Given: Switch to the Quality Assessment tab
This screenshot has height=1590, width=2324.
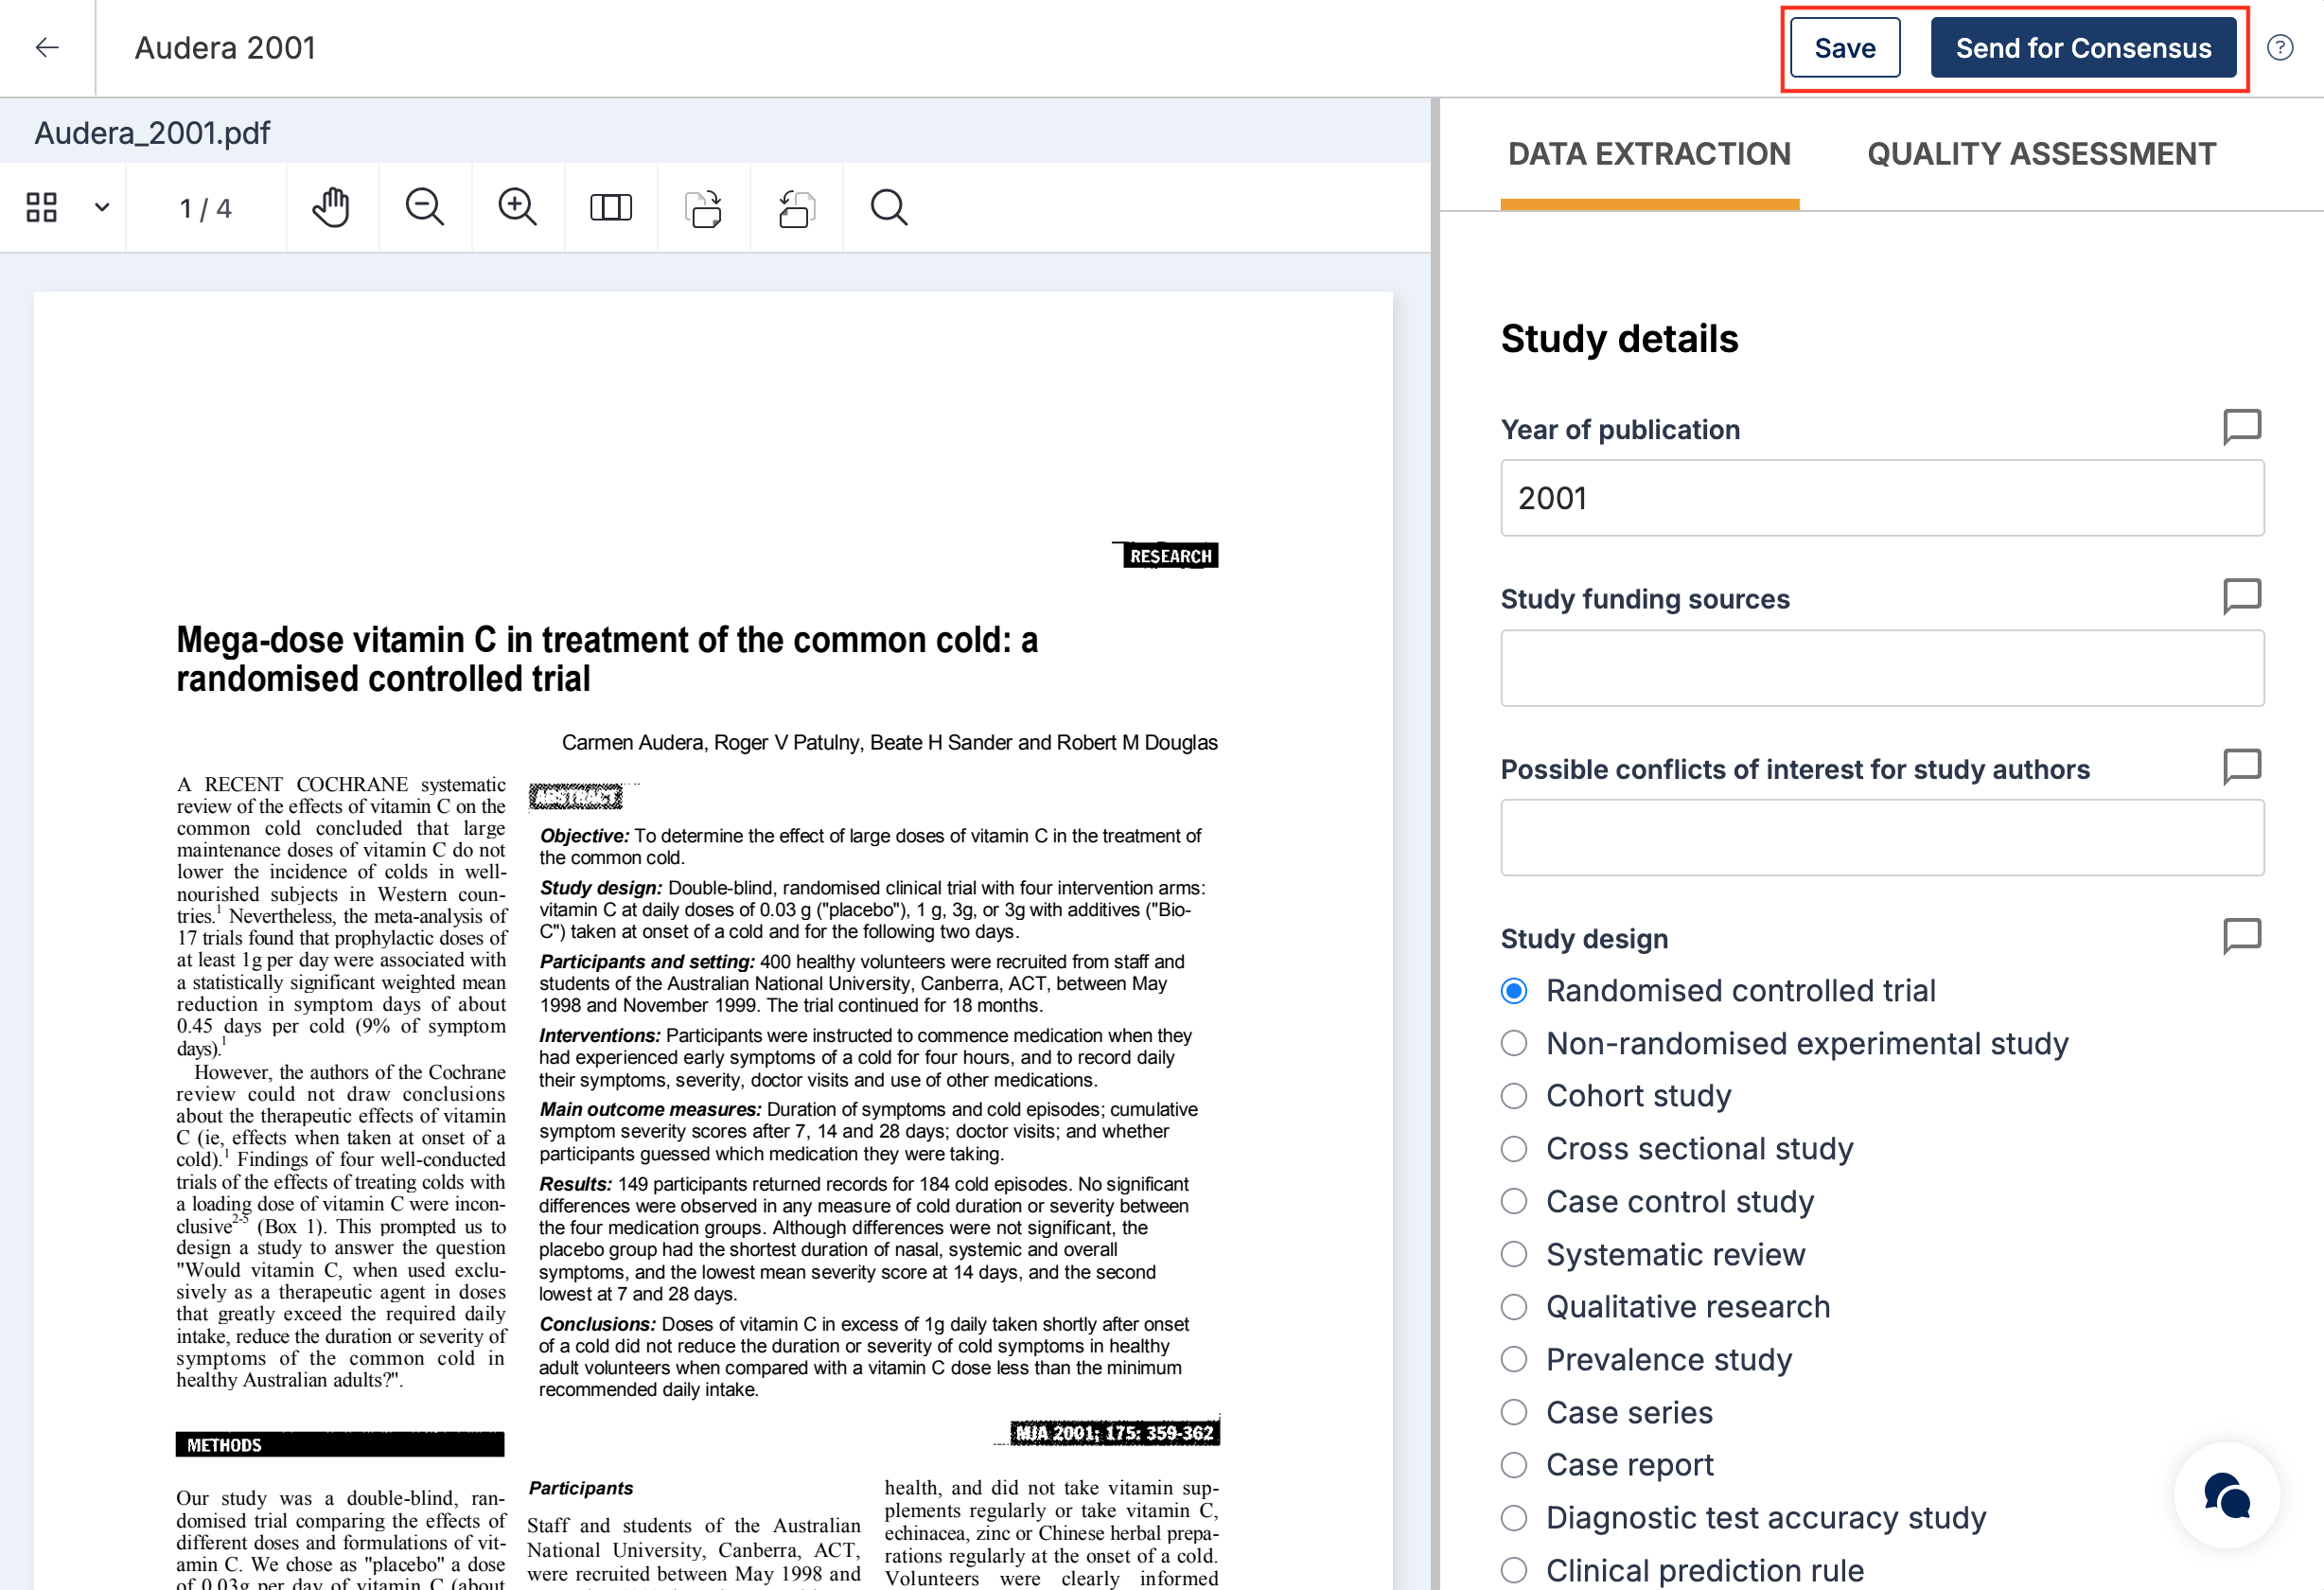Looking at the screenshot, I should (2041, 154).
